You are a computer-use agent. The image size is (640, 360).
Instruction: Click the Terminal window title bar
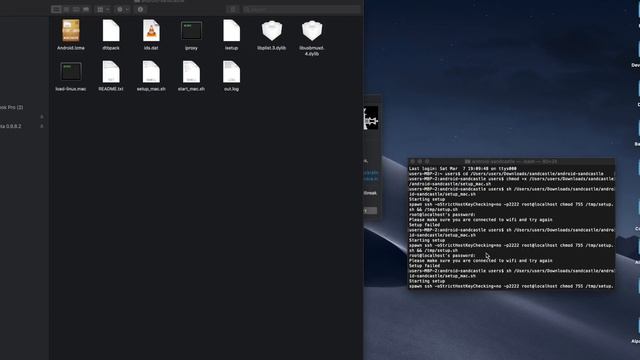[511, 162]
